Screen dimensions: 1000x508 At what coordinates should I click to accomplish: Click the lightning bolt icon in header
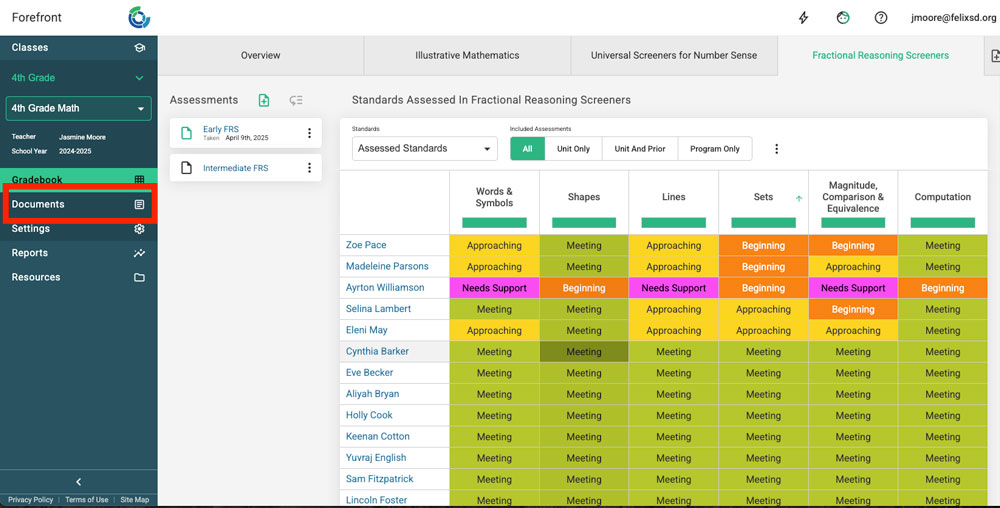pyautogui.click(x=803, y=18)
